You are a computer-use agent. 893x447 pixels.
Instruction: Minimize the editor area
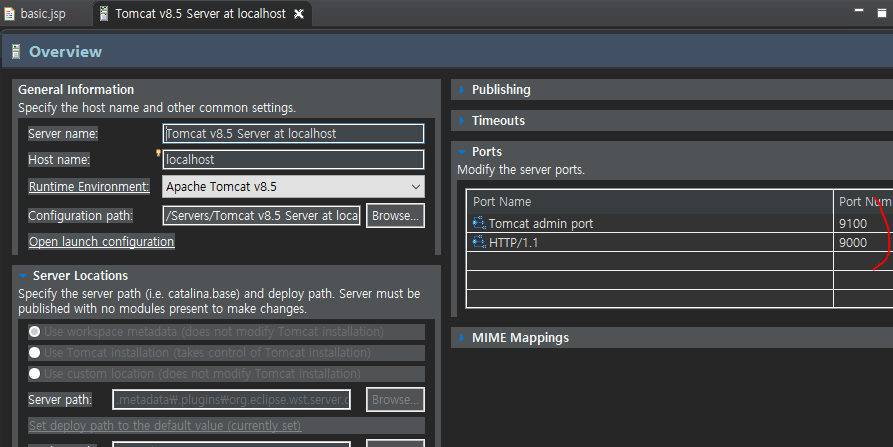tap(859, 10)
